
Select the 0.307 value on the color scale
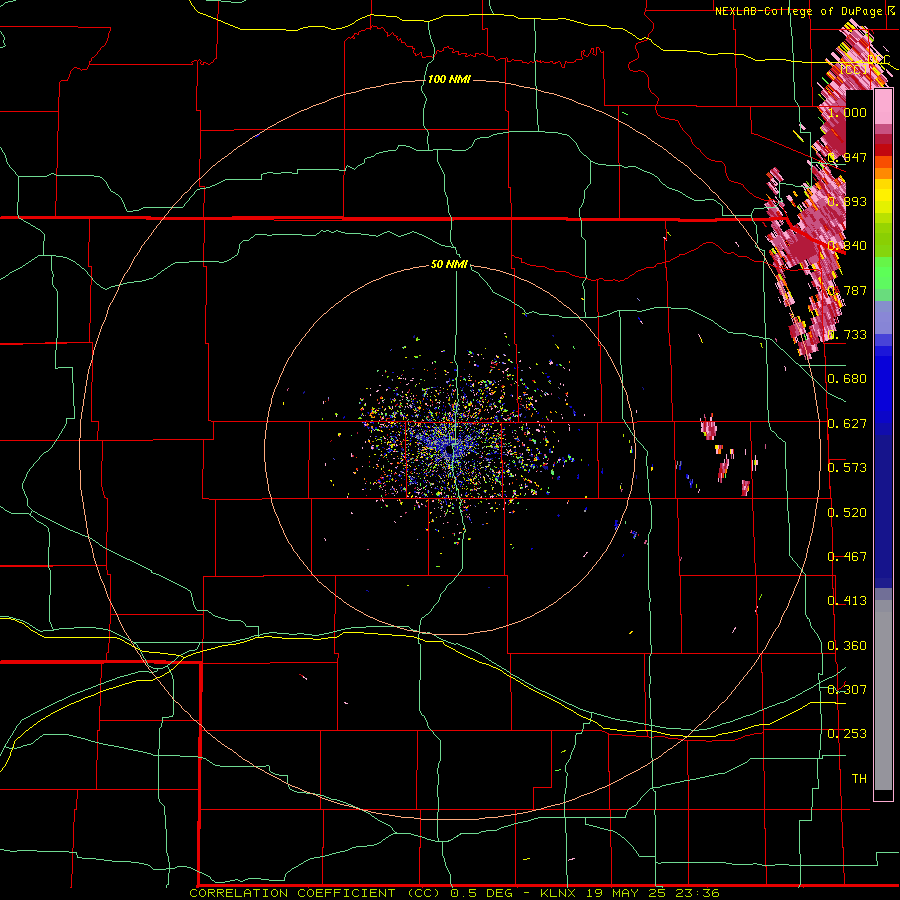coord(847,690)
